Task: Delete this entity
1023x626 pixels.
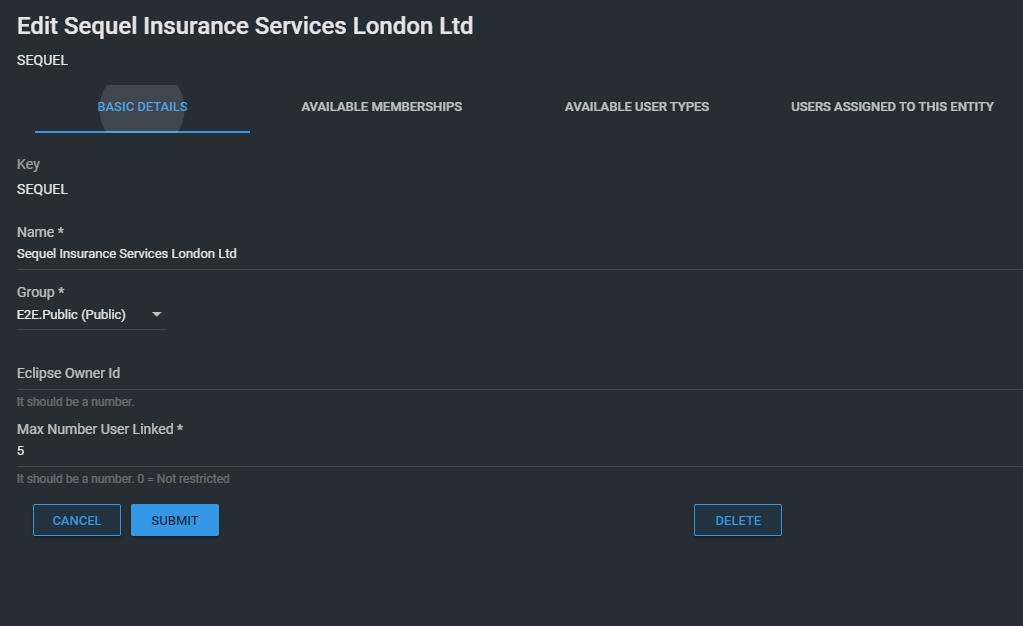Action: [x=738, y=520]
